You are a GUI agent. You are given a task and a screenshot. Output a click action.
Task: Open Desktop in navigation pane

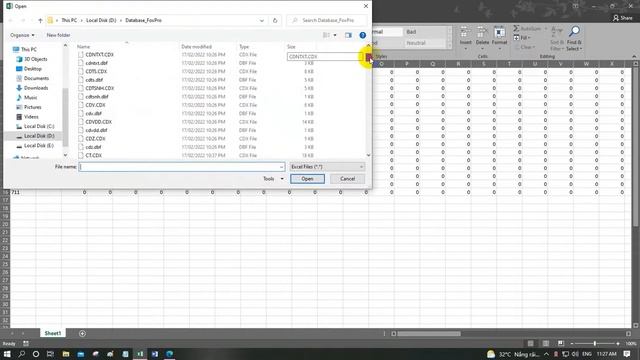click(32, 69)
